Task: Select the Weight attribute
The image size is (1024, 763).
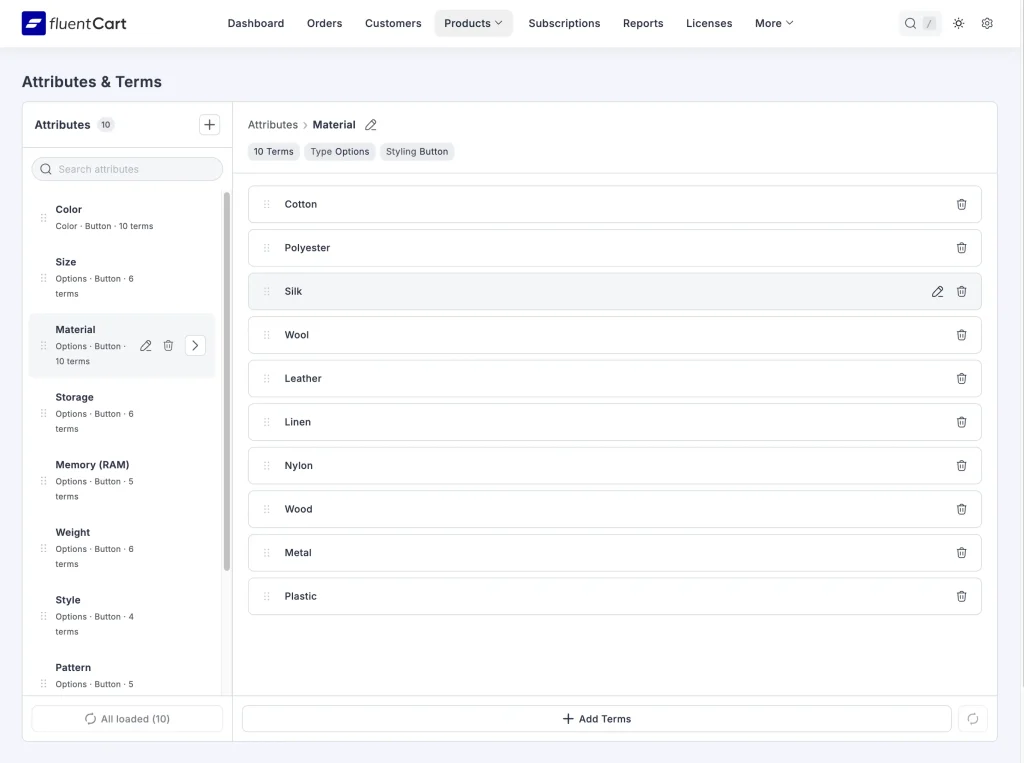Action: (x=122, y=548)
